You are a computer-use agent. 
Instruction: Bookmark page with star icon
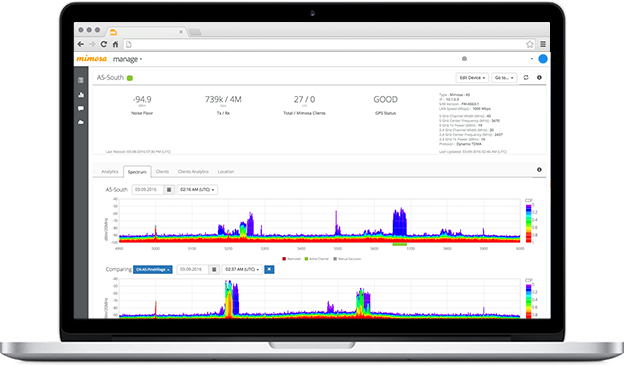[530, 44]
